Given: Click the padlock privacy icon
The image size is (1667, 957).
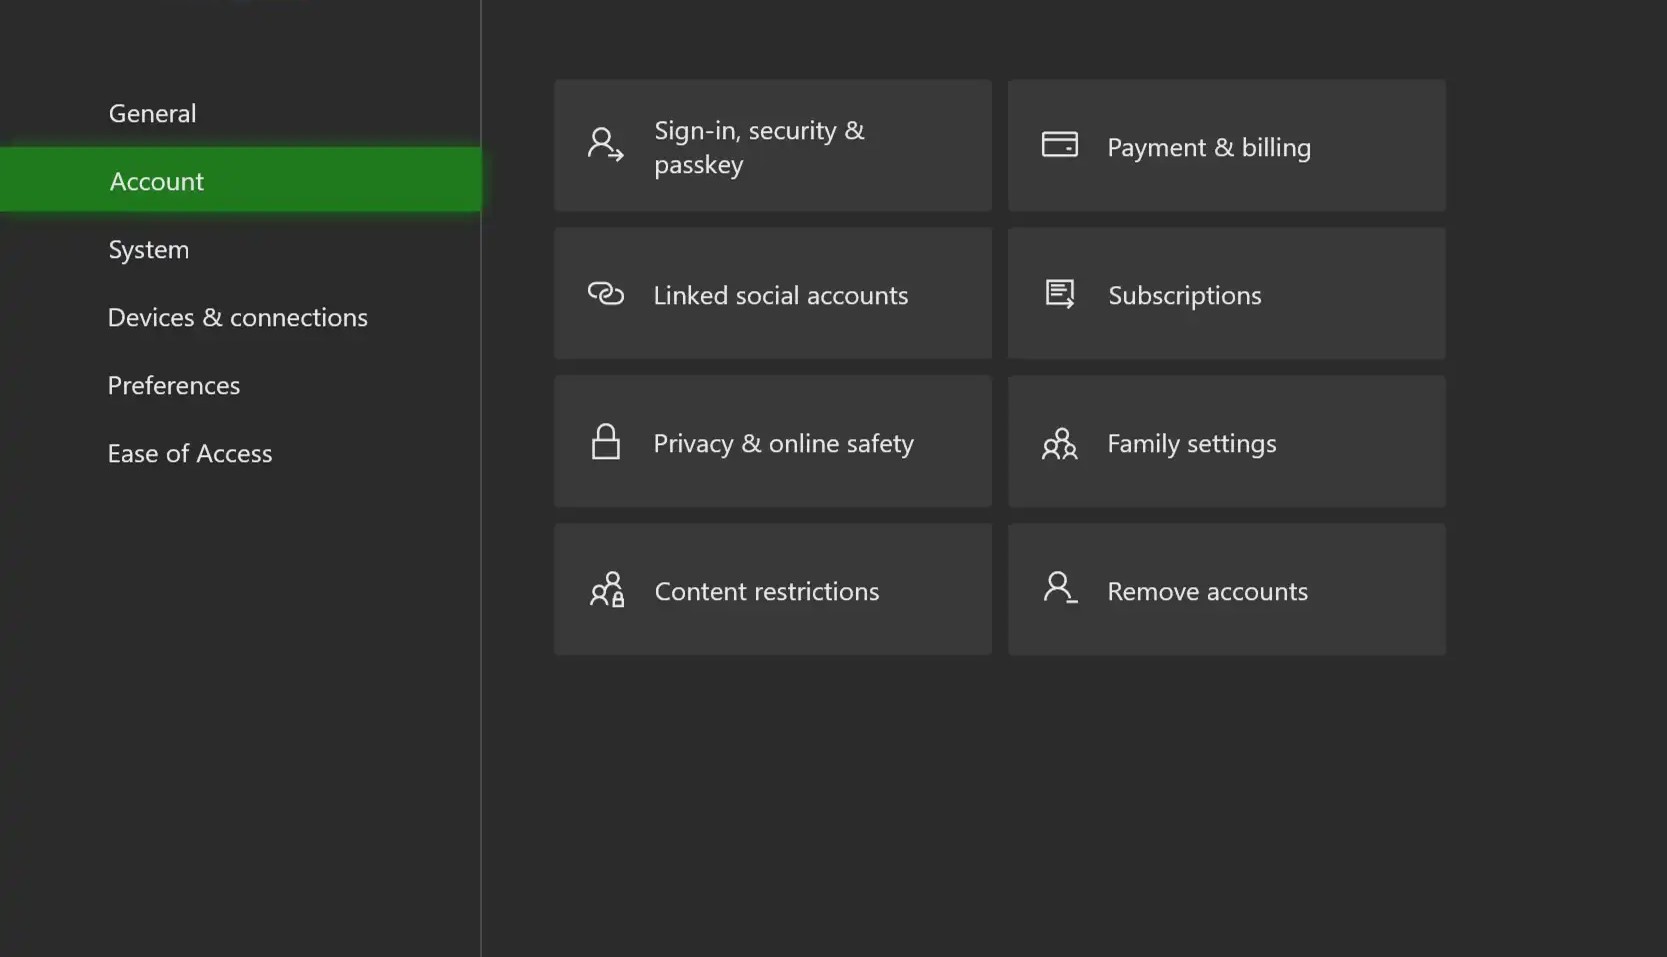Looking at the screenshot, I should [605, 442].
